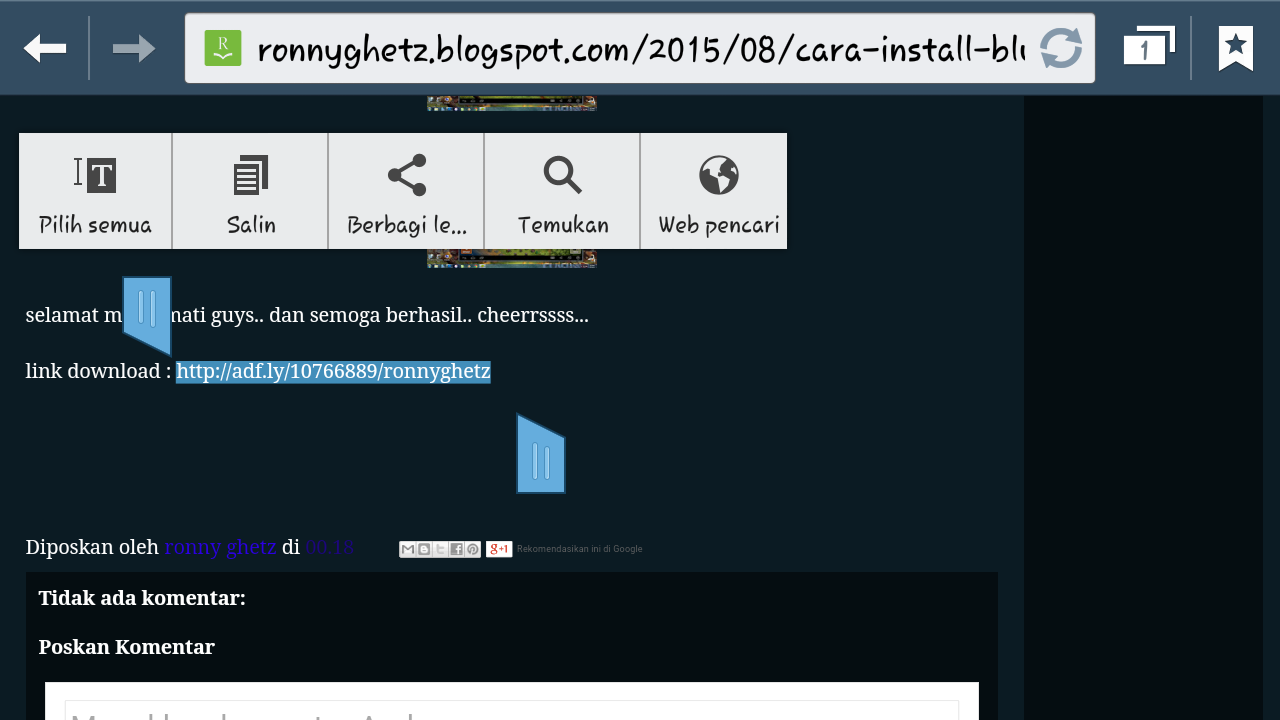Reload the current page
Screen dimensions: 1280x720
[x=1062, y=46]
